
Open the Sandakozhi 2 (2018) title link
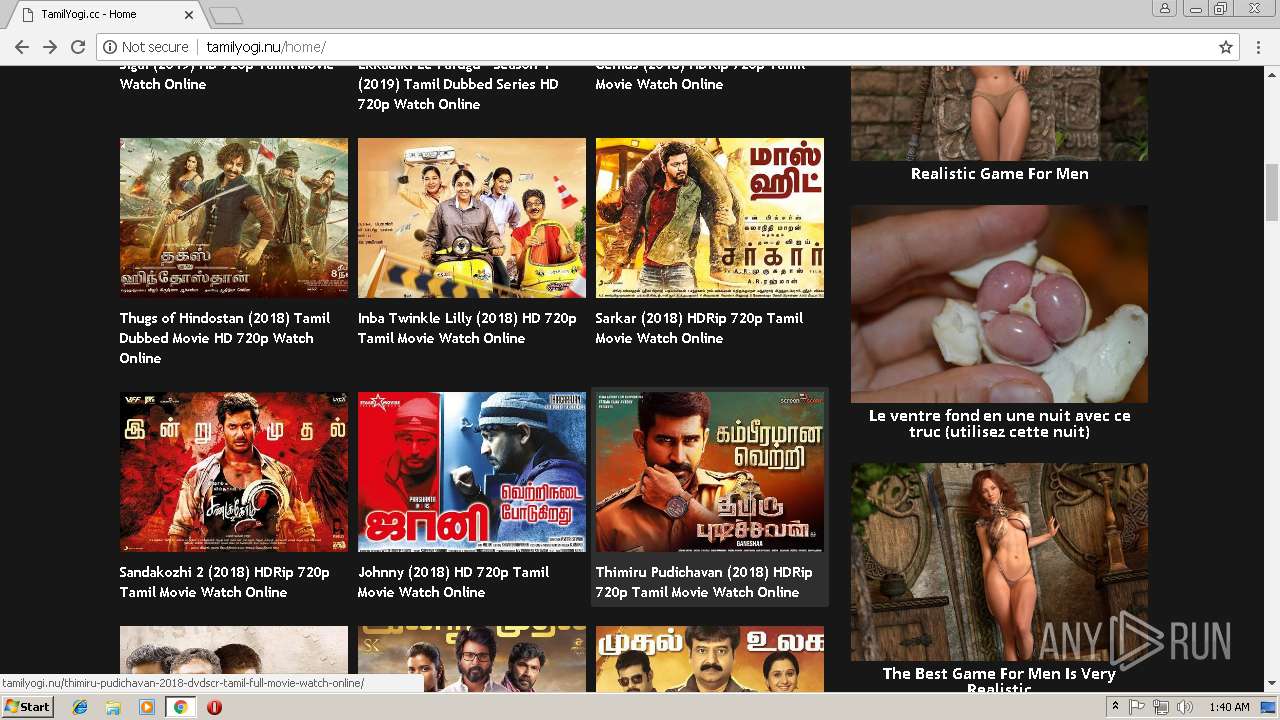click(225, 582)
